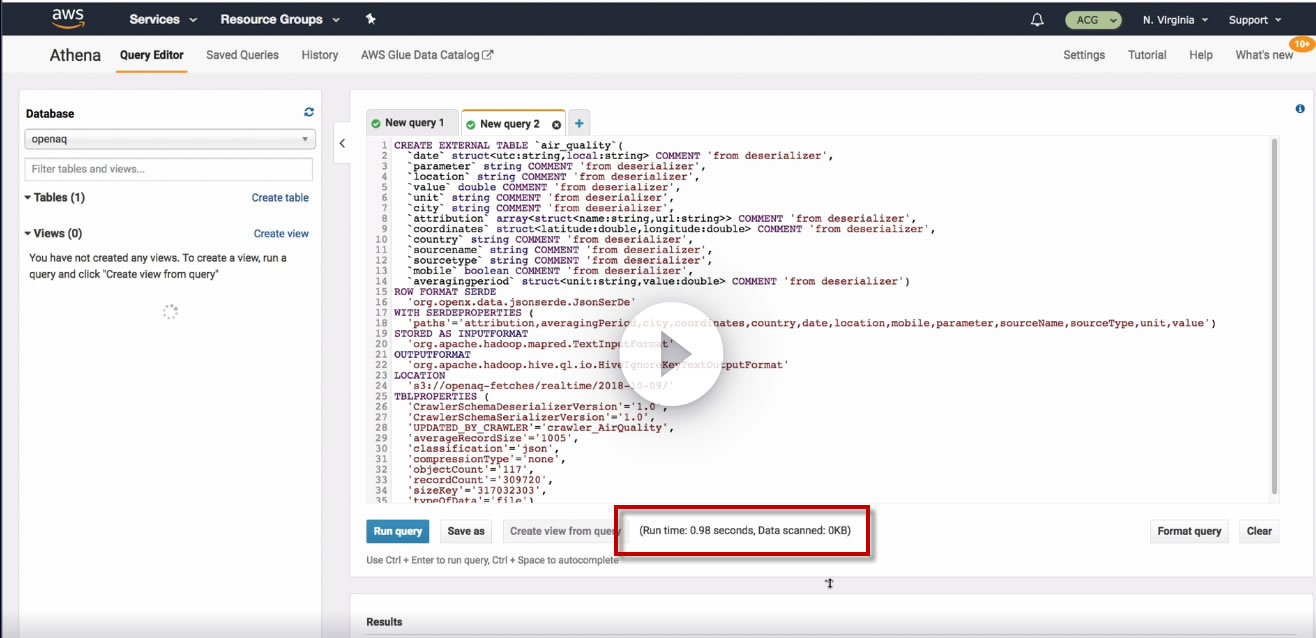The height and width of the screenshot is (638, 1316).
Task: Open Settings
Action: point(1084,55)
